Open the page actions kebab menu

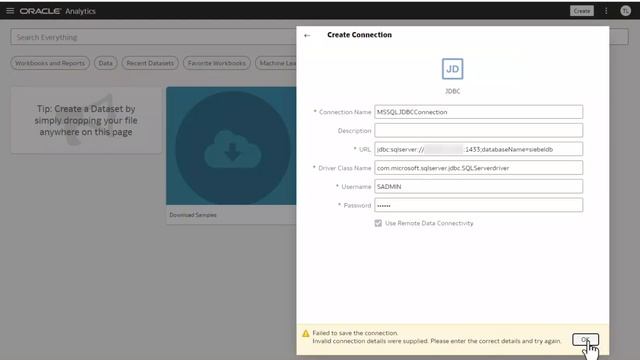click(606, 11)
